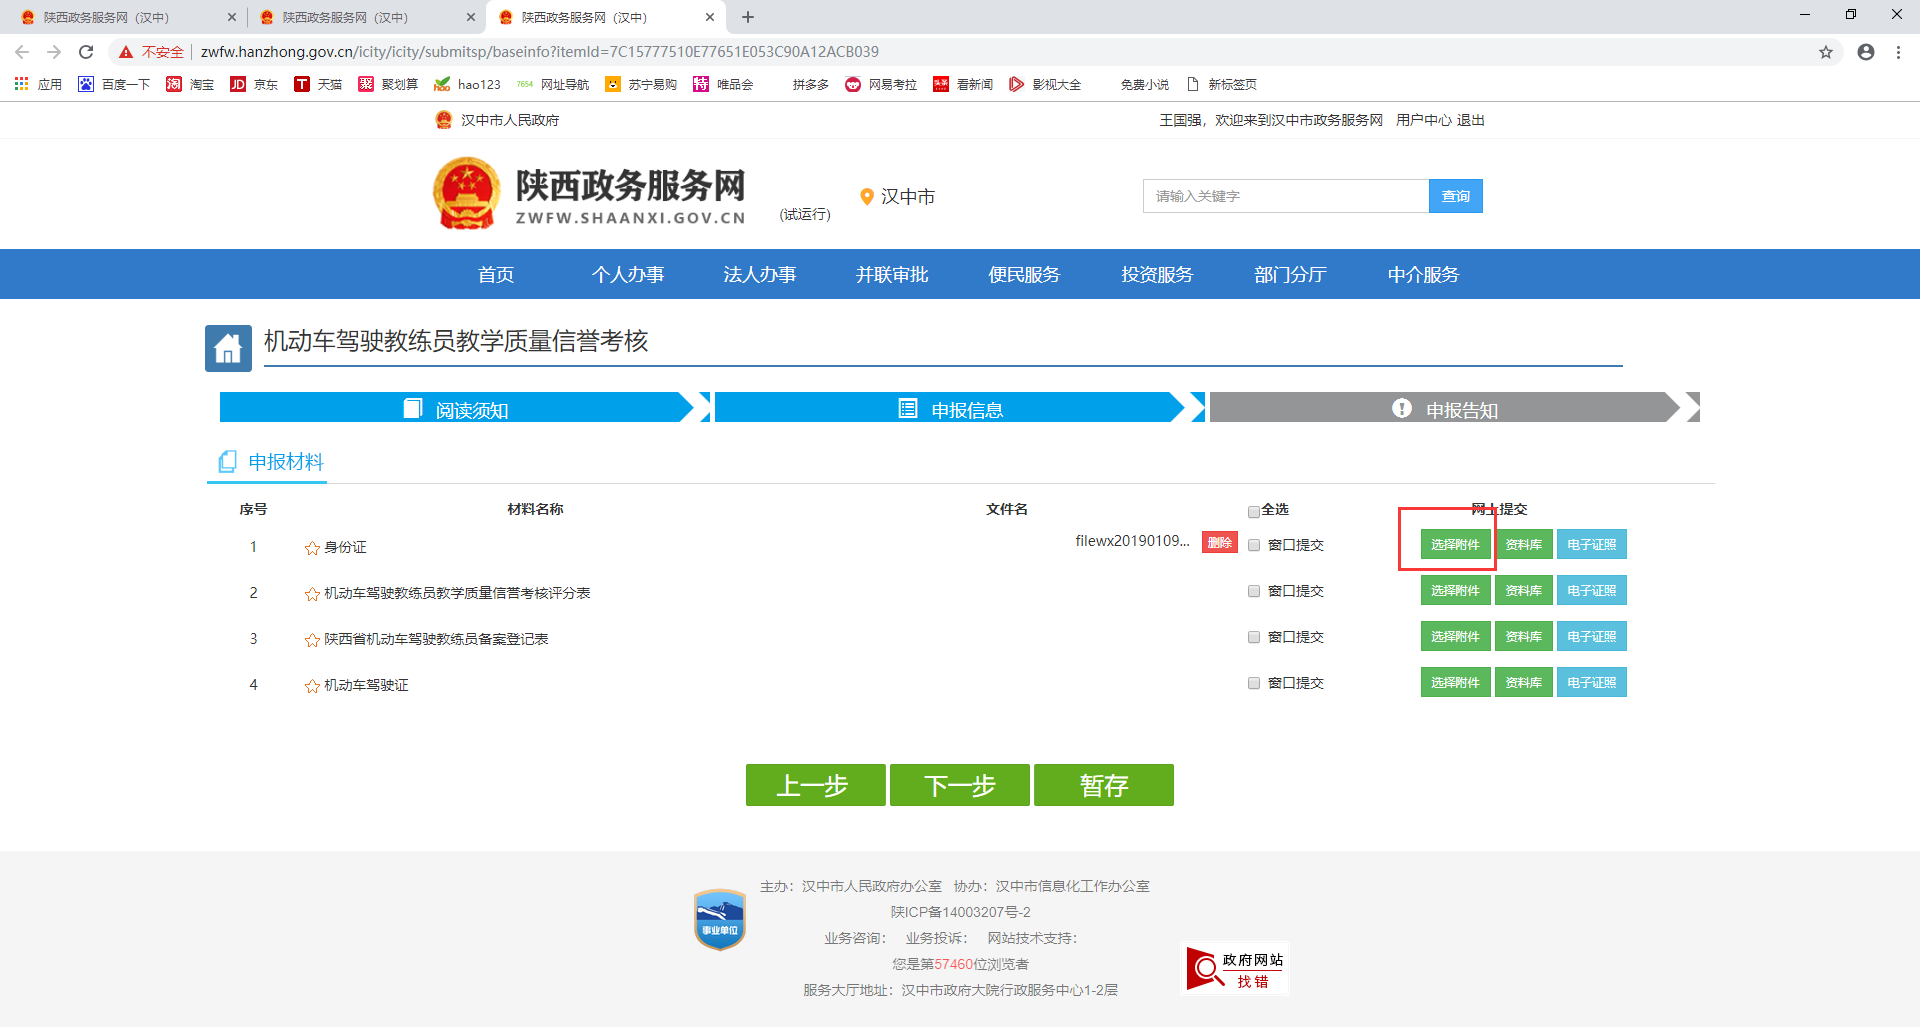The width and height of the screenshot is (1920, 1027).
Task: Click the blue home icon beside page title
Action: coord(228,348)
